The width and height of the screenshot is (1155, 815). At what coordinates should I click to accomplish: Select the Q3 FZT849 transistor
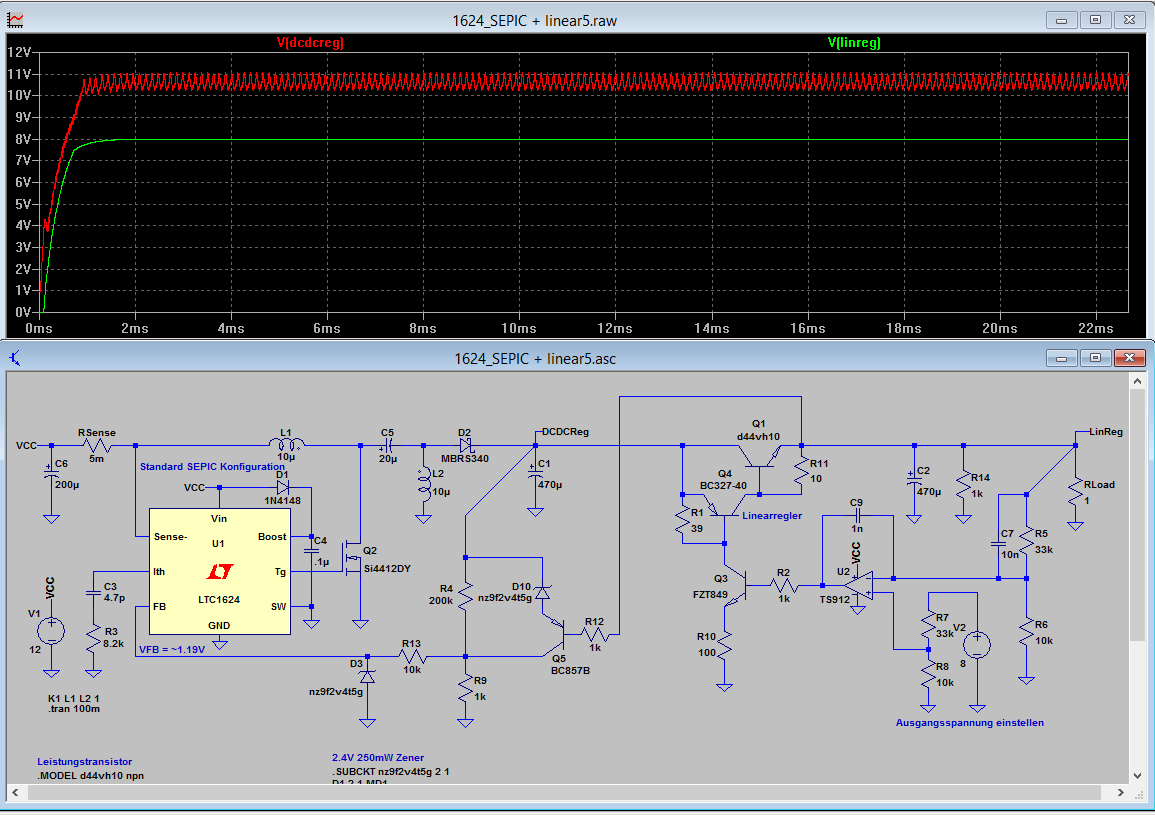[737, 587]
